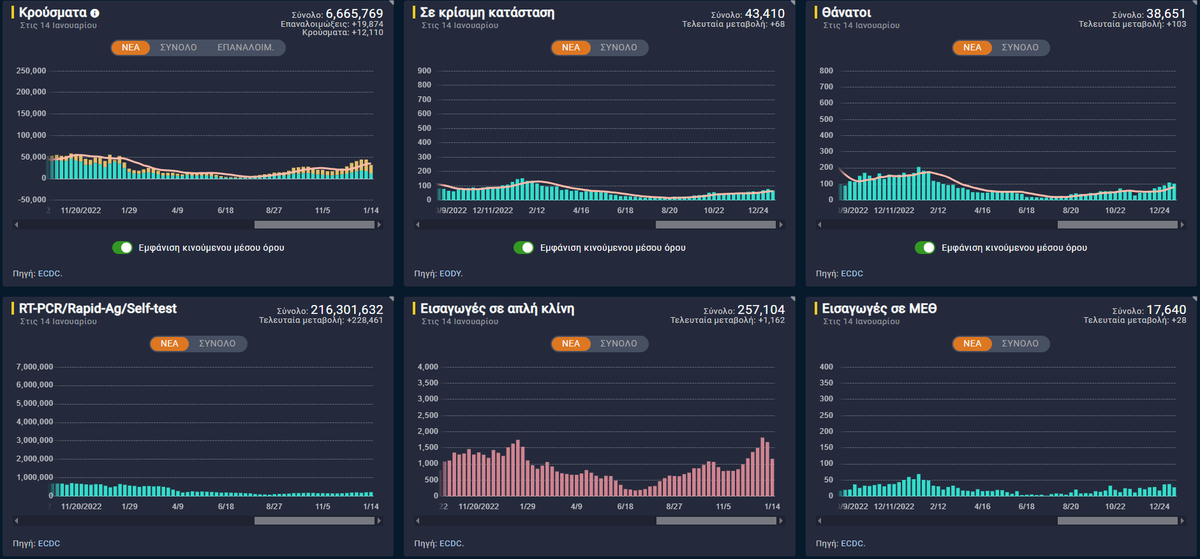
Task: Click right scroll arrow in Εισαγωγές σε απλή κλίνη chart
Action: pyautogui.click(x=779, y=521)
